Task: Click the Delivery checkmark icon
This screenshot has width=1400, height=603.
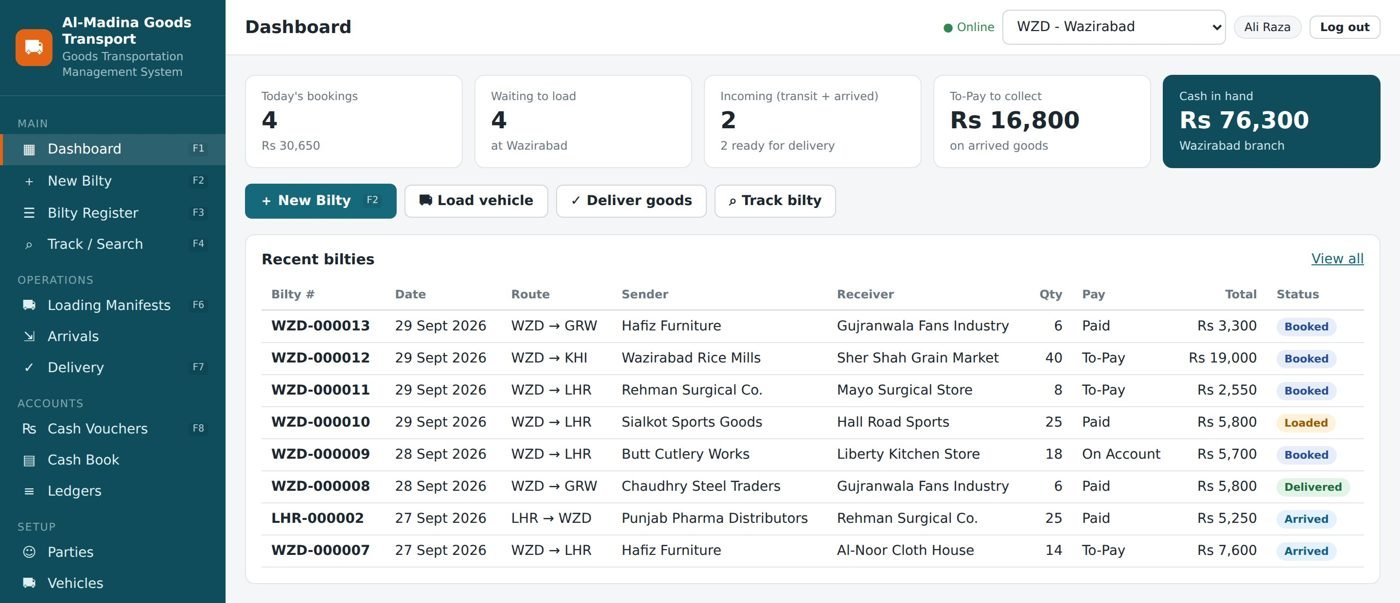Action: point(29,367)
